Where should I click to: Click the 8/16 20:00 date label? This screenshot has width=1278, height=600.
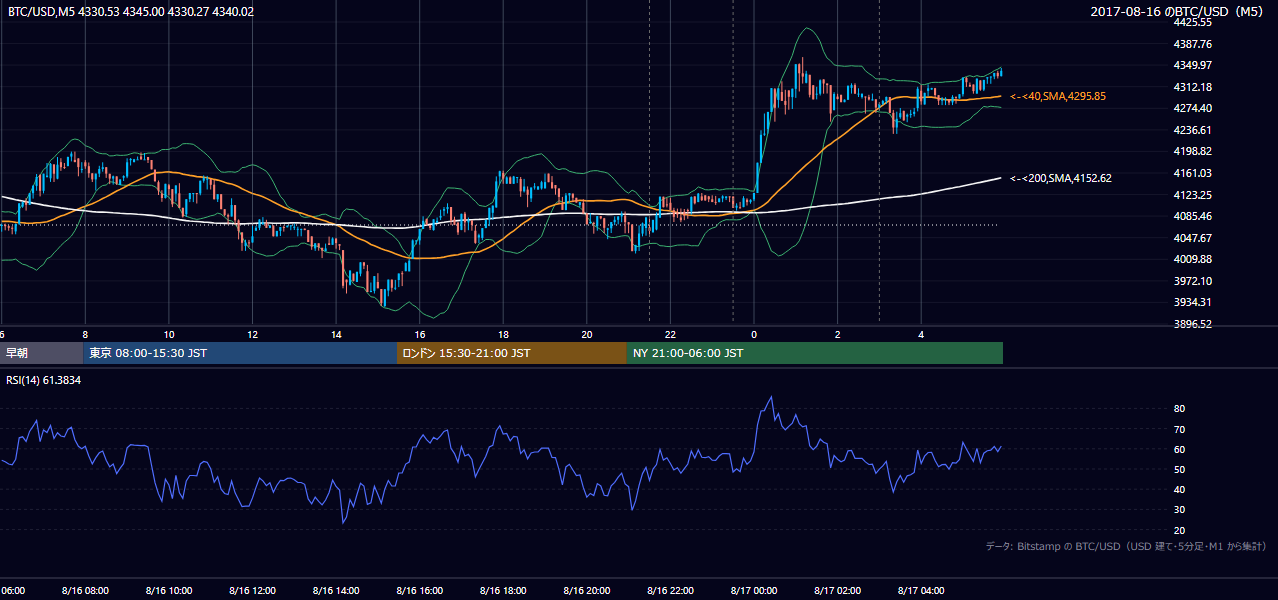587,591
